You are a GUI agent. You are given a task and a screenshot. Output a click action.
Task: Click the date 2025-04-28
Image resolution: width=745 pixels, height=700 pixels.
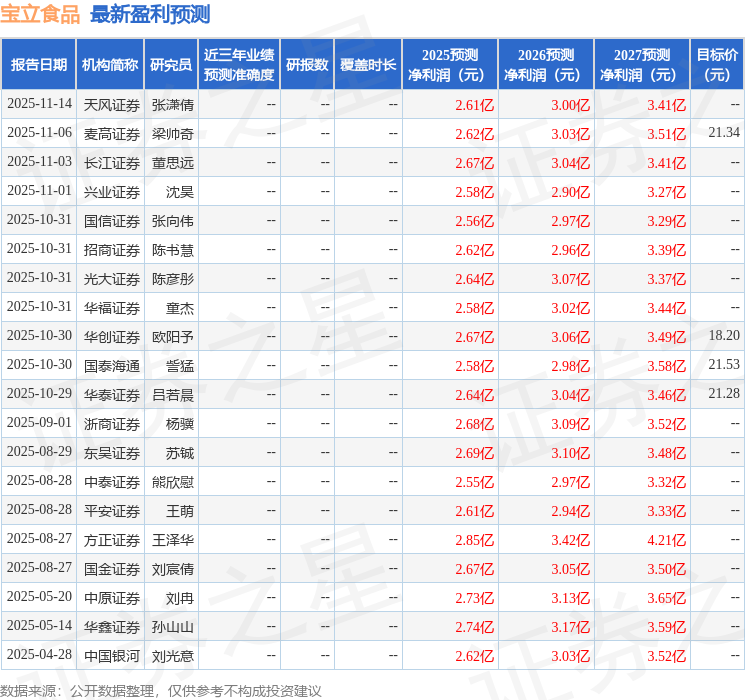(39, 654)
